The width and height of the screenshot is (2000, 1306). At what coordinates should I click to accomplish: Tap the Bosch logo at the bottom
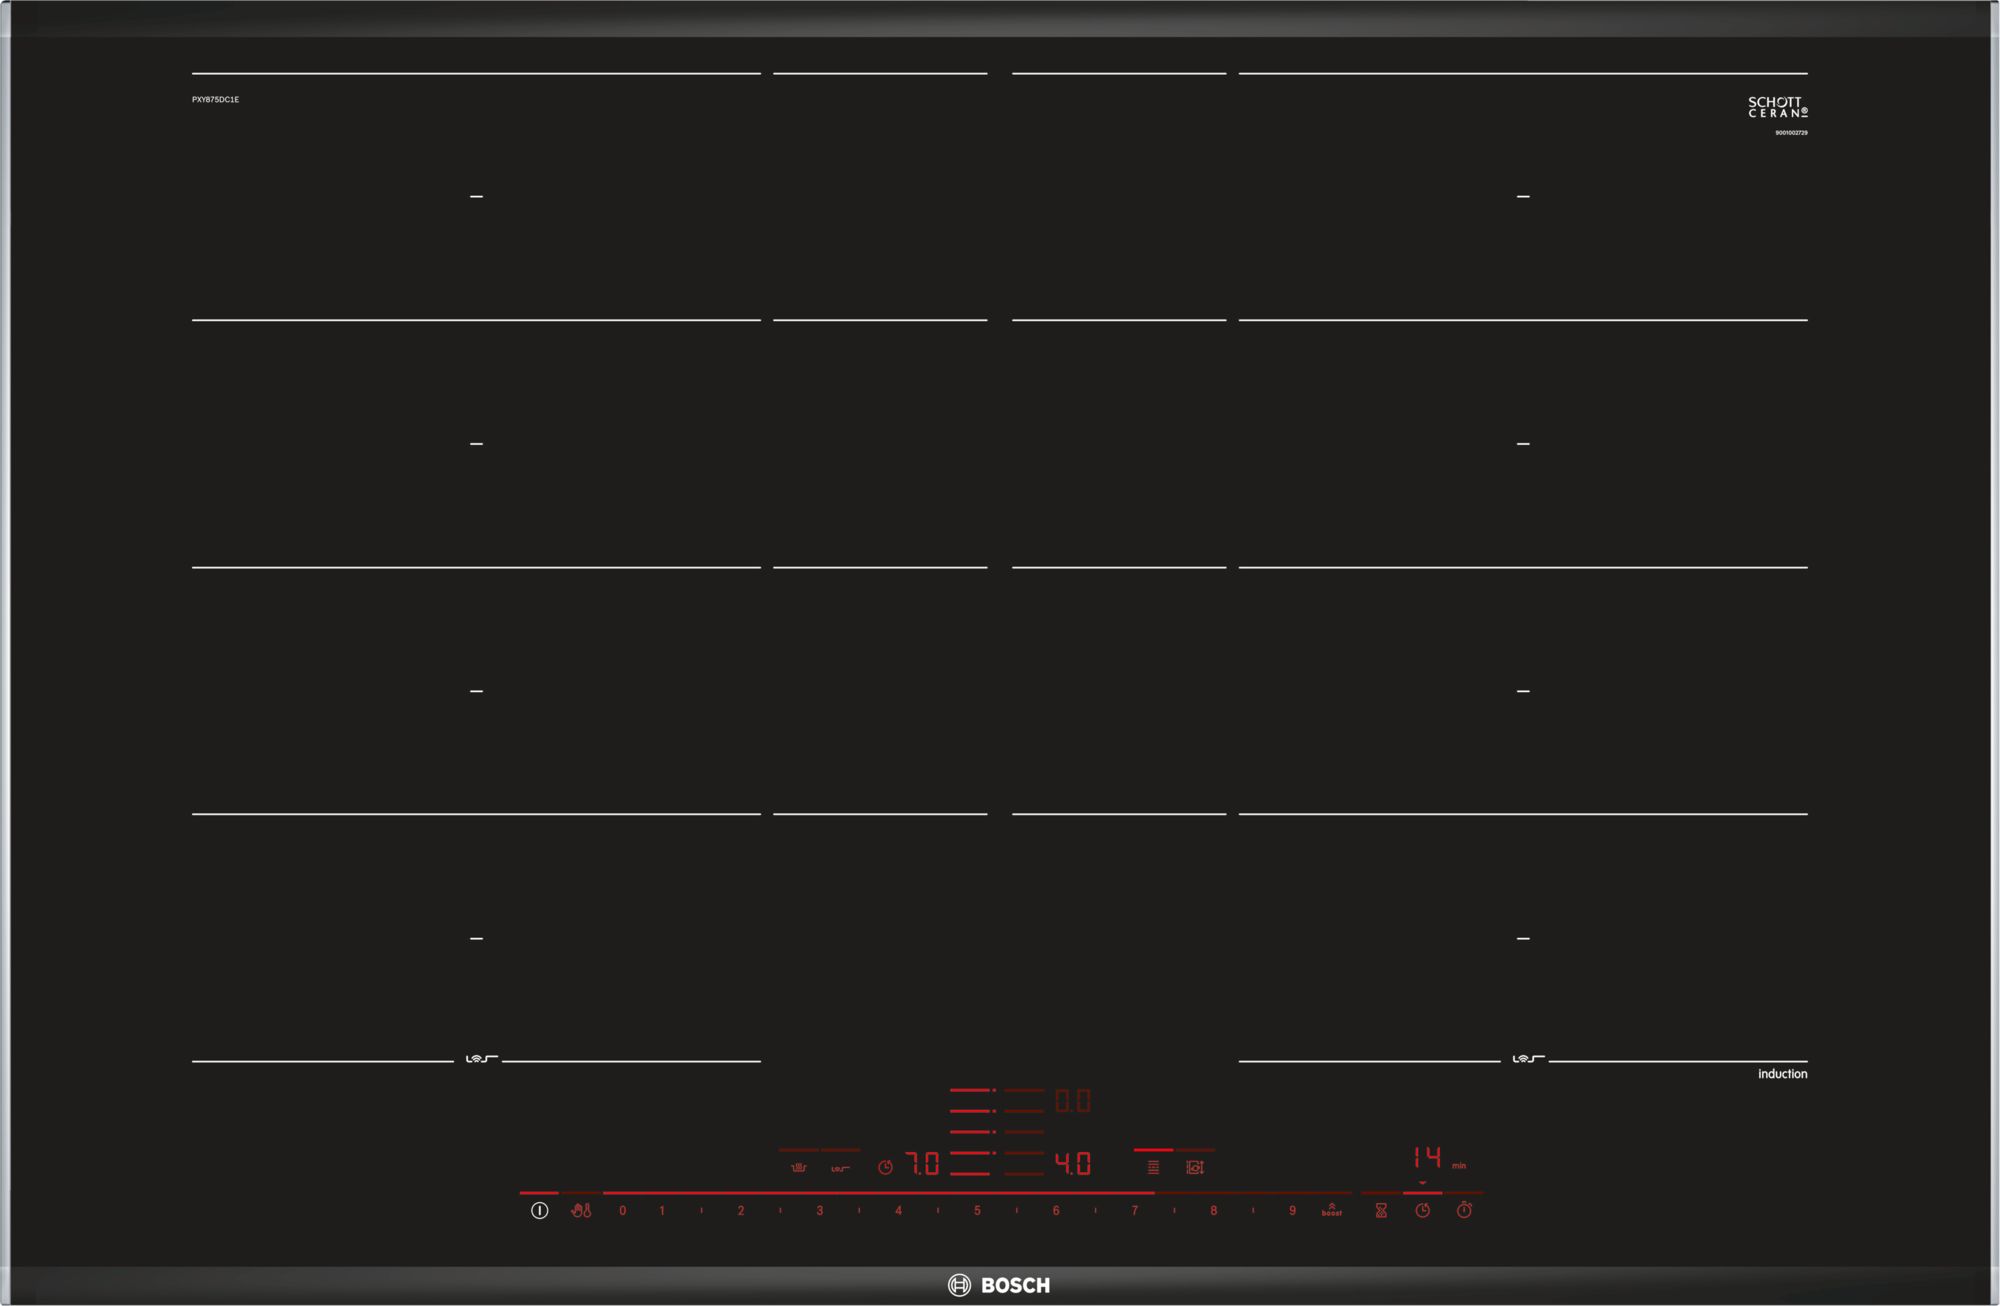(x=1000, y=1285)
